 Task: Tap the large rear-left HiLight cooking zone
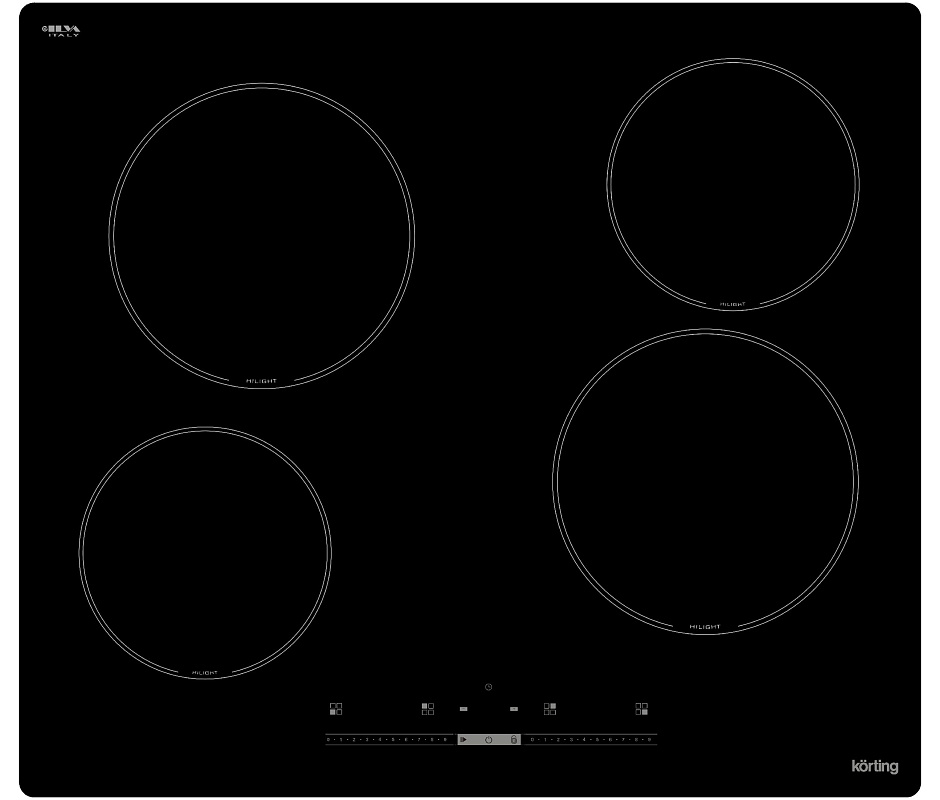pyautogui.click(x=261, y=236)
